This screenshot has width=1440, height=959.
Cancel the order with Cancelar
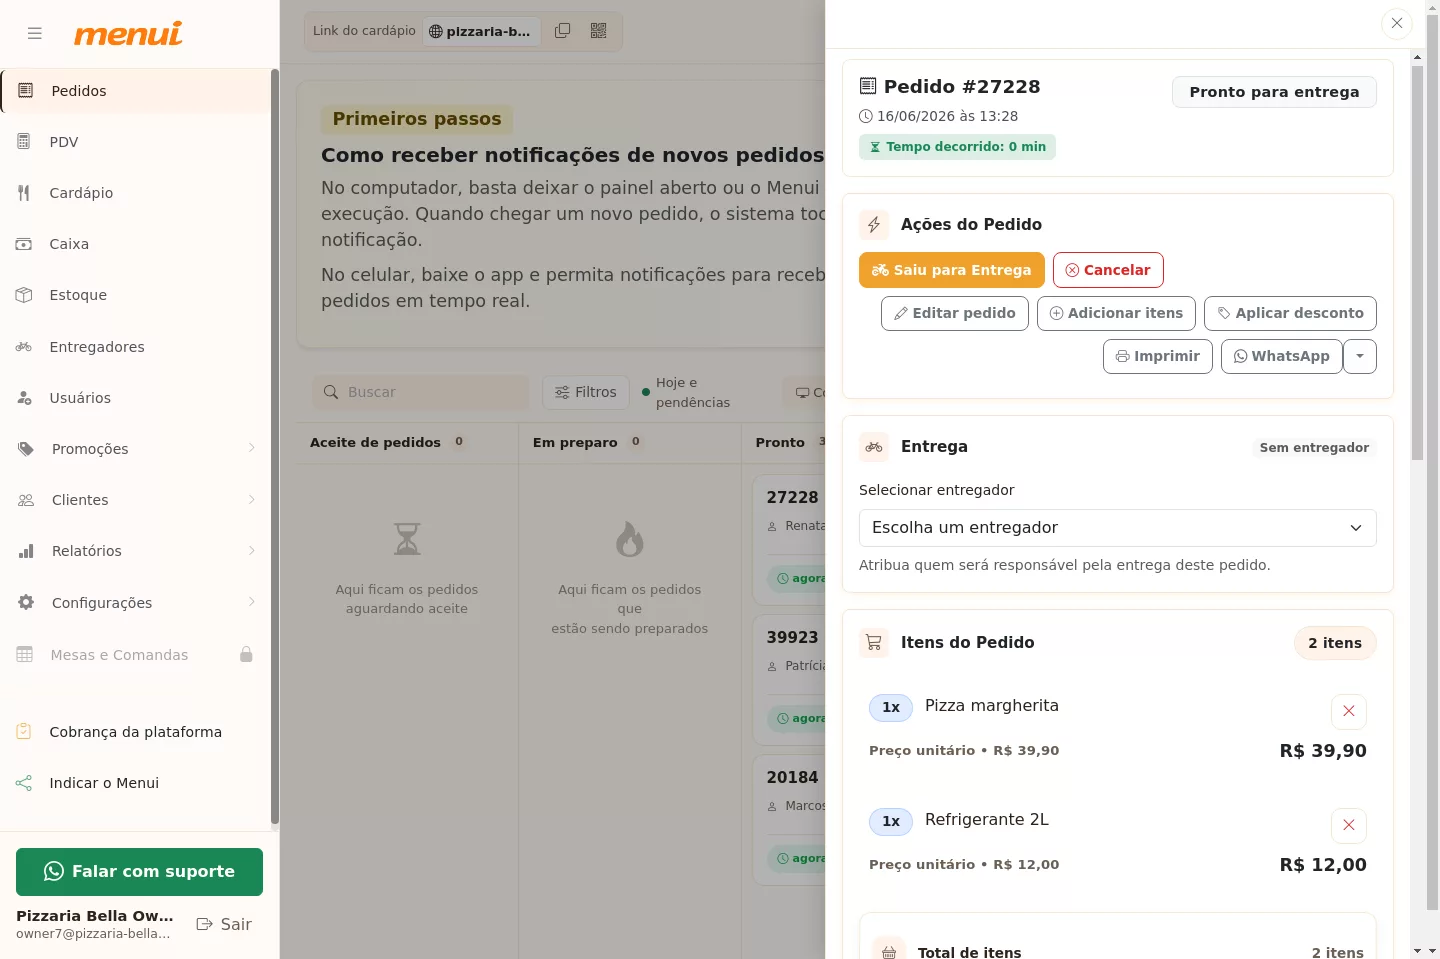point(1108,270)
